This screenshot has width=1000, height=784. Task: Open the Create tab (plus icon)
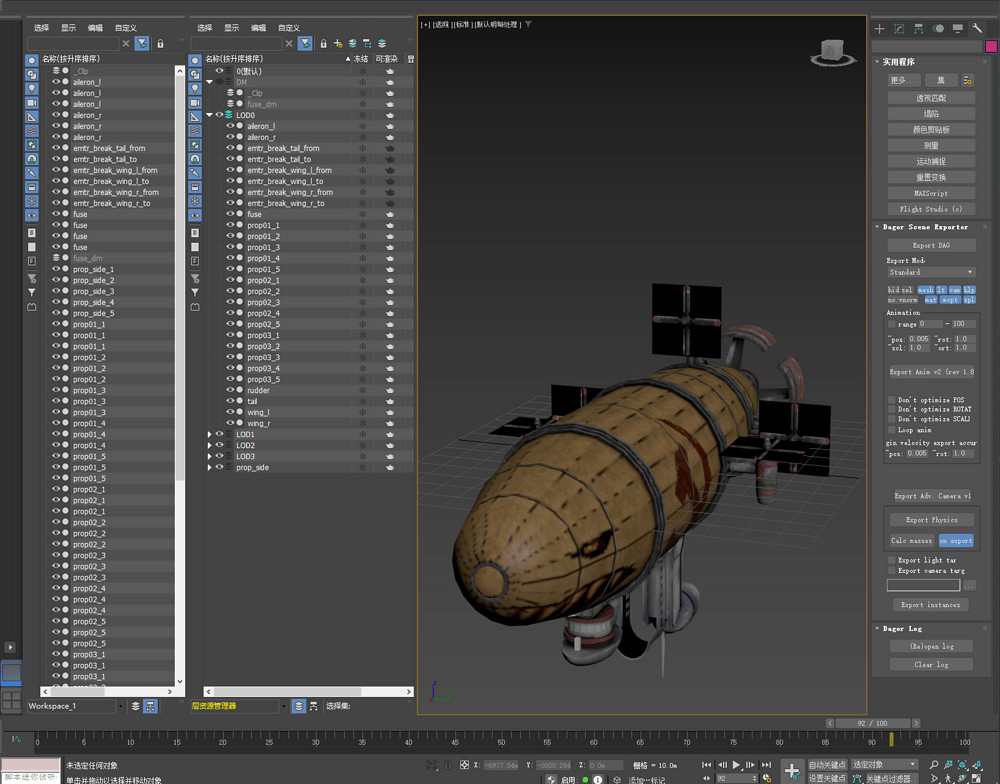(880, 29)
